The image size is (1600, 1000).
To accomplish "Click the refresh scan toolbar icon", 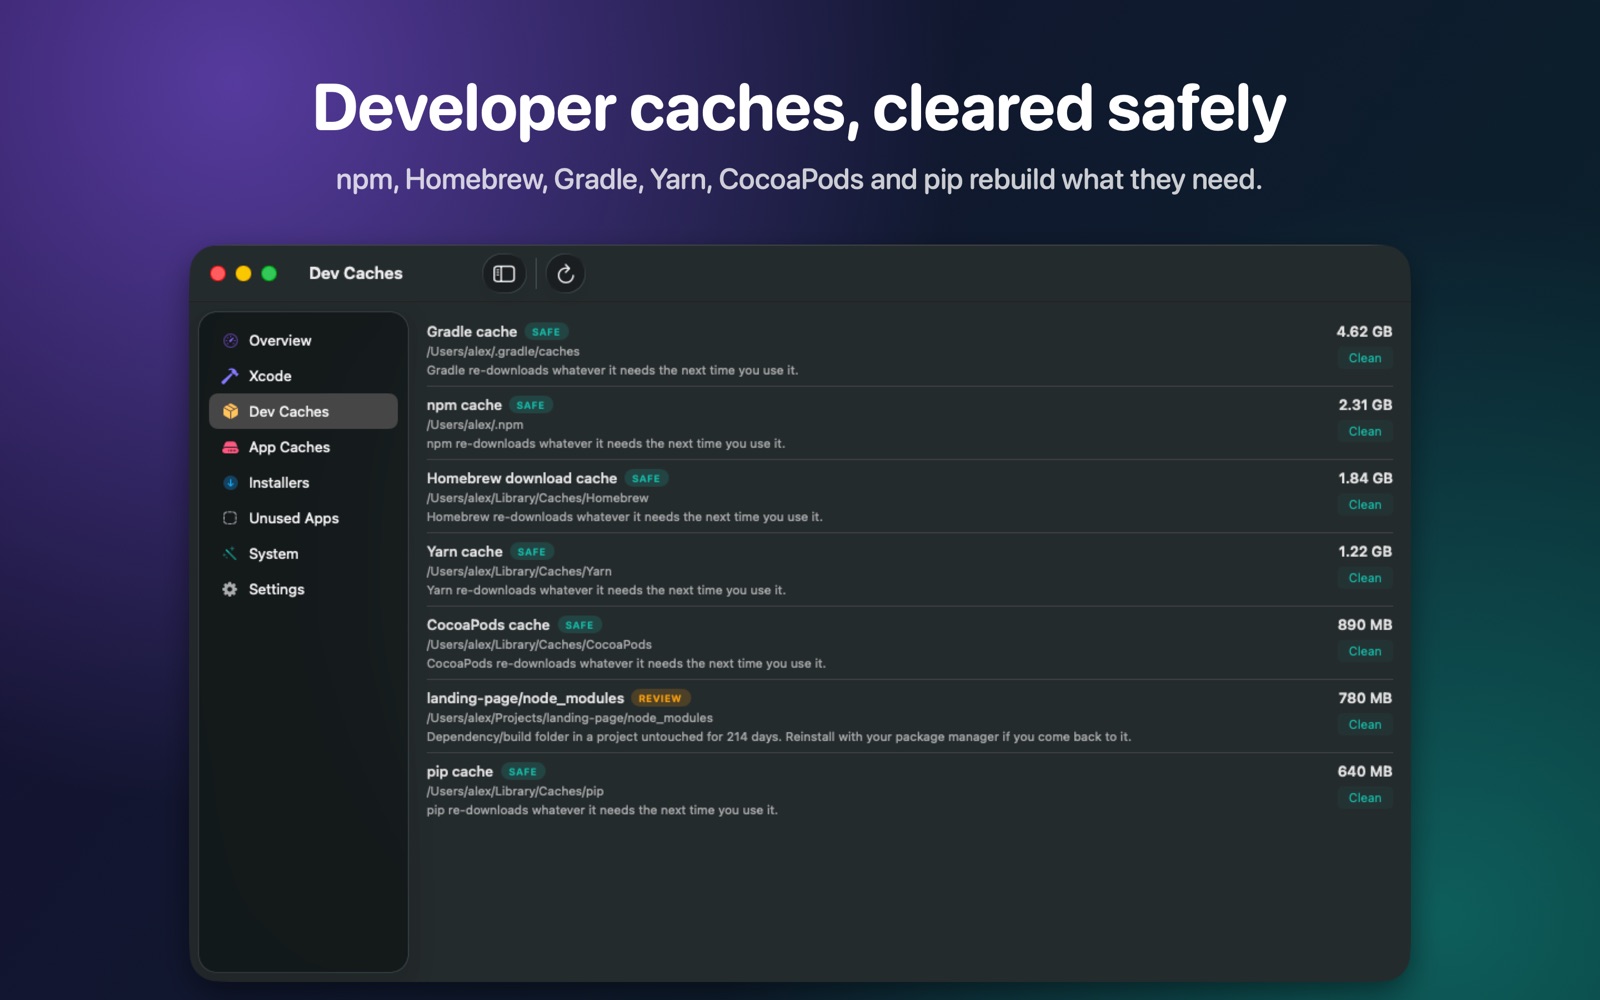I will click(x=565, y=274).
